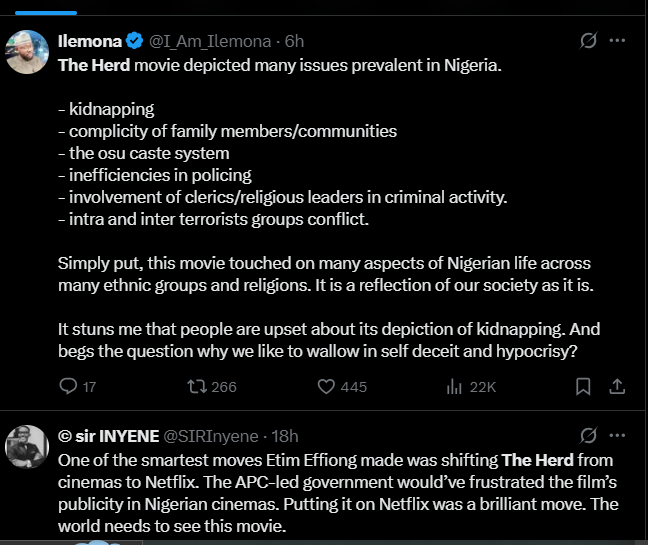Expand the More menu on sir INYENE's post
Screen dimensions: 648x545
(x=617, y=435)
